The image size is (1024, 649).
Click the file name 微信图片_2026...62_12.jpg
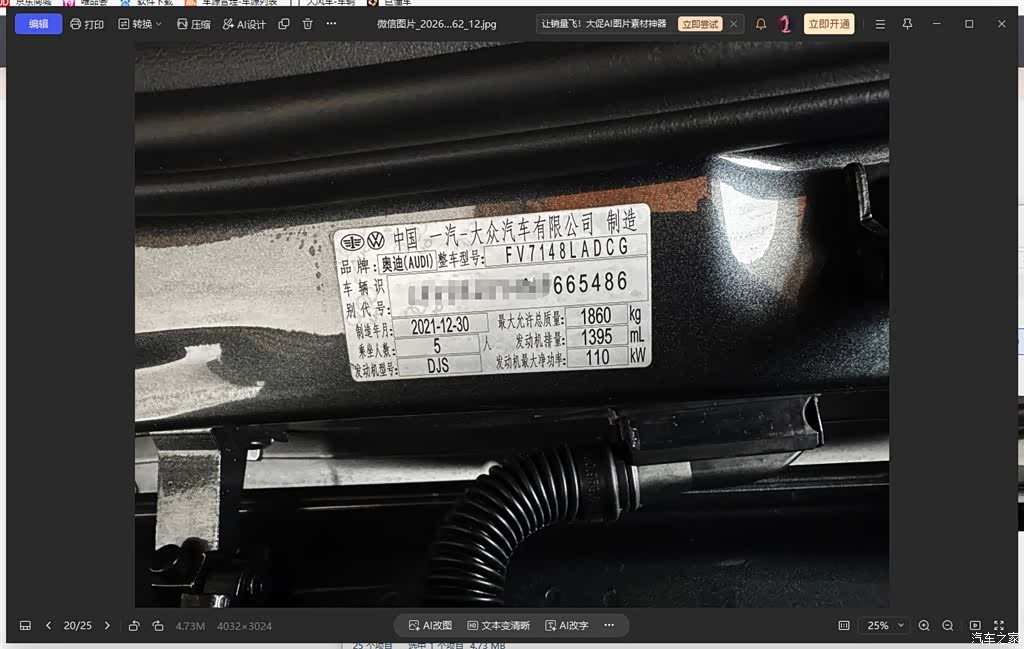pos(437,24)
